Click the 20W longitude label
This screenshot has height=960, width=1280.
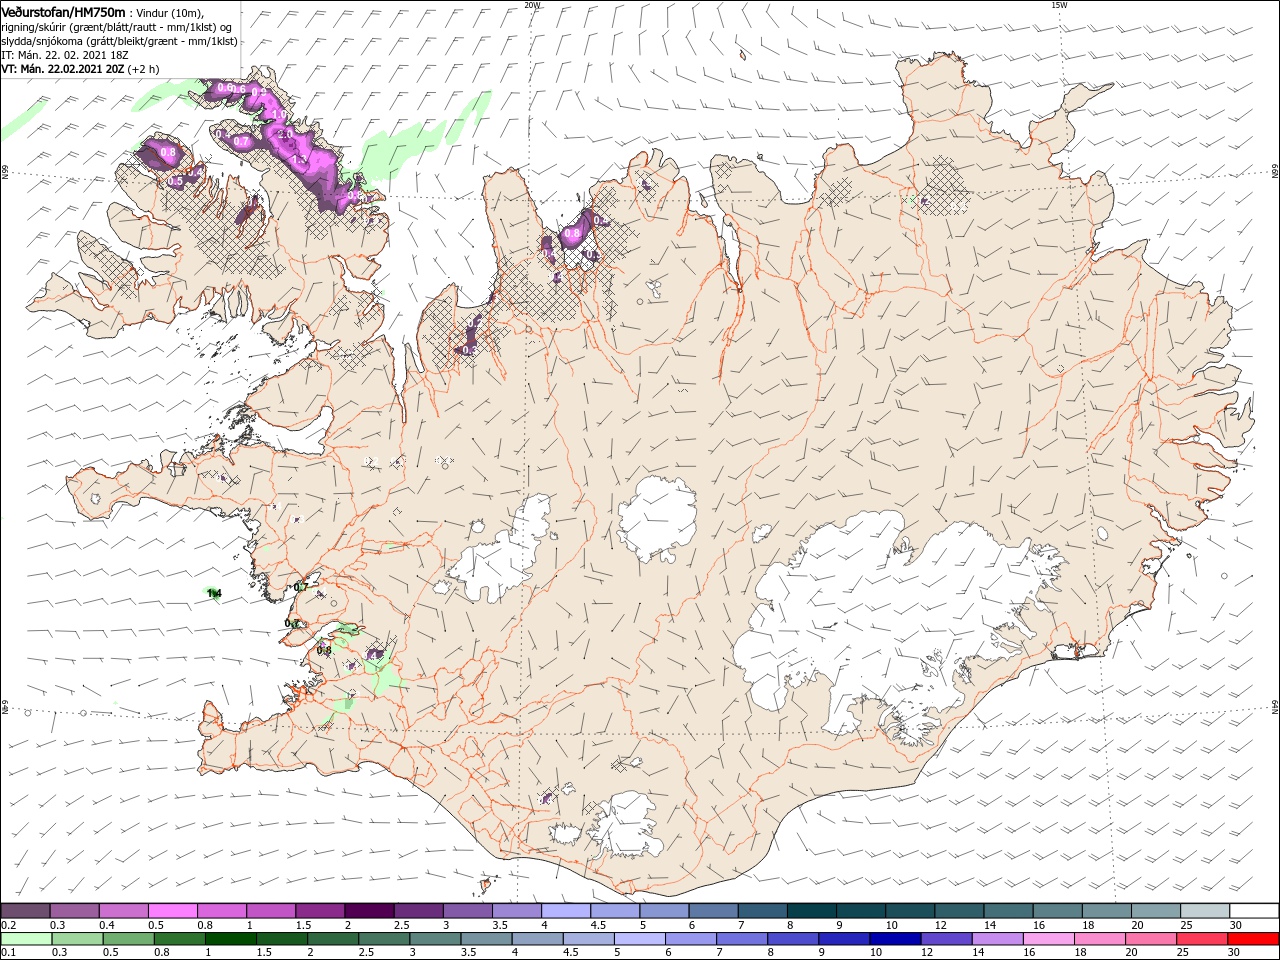tap(532, 5)
